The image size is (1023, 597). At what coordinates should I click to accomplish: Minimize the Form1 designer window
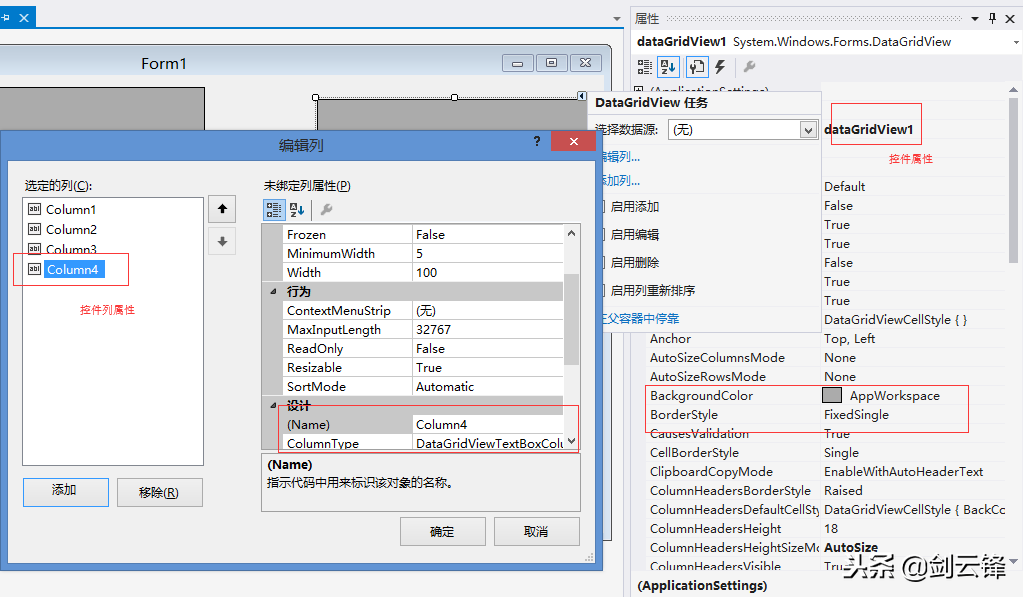tap(517, 63)
